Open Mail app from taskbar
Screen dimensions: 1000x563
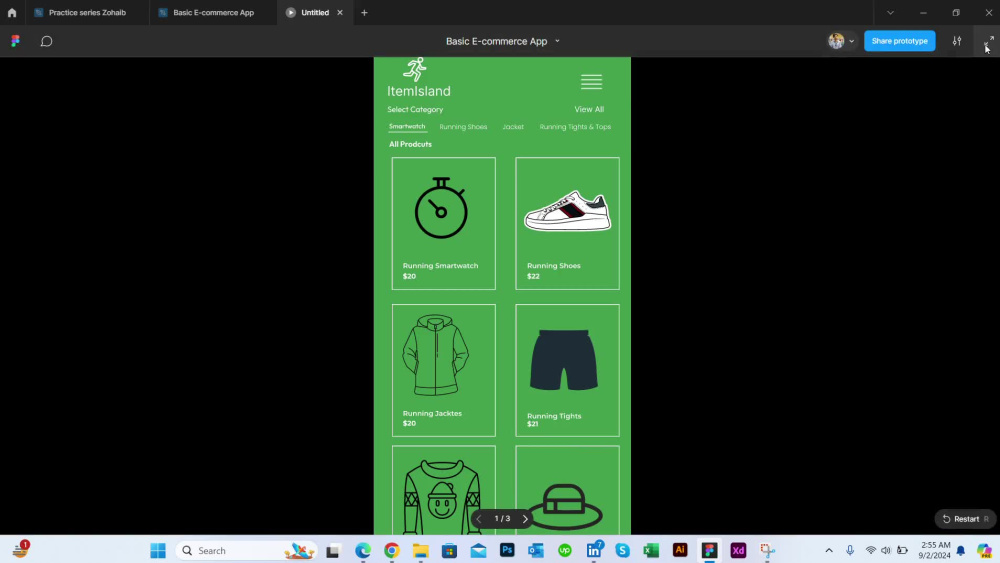(x=478, y=550)
